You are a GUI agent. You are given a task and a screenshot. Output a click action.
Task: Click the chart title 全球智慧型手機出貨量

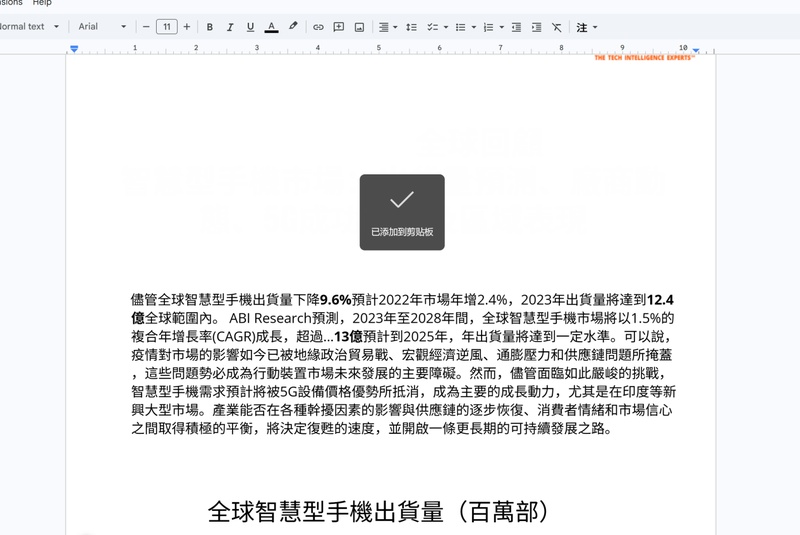326,511
